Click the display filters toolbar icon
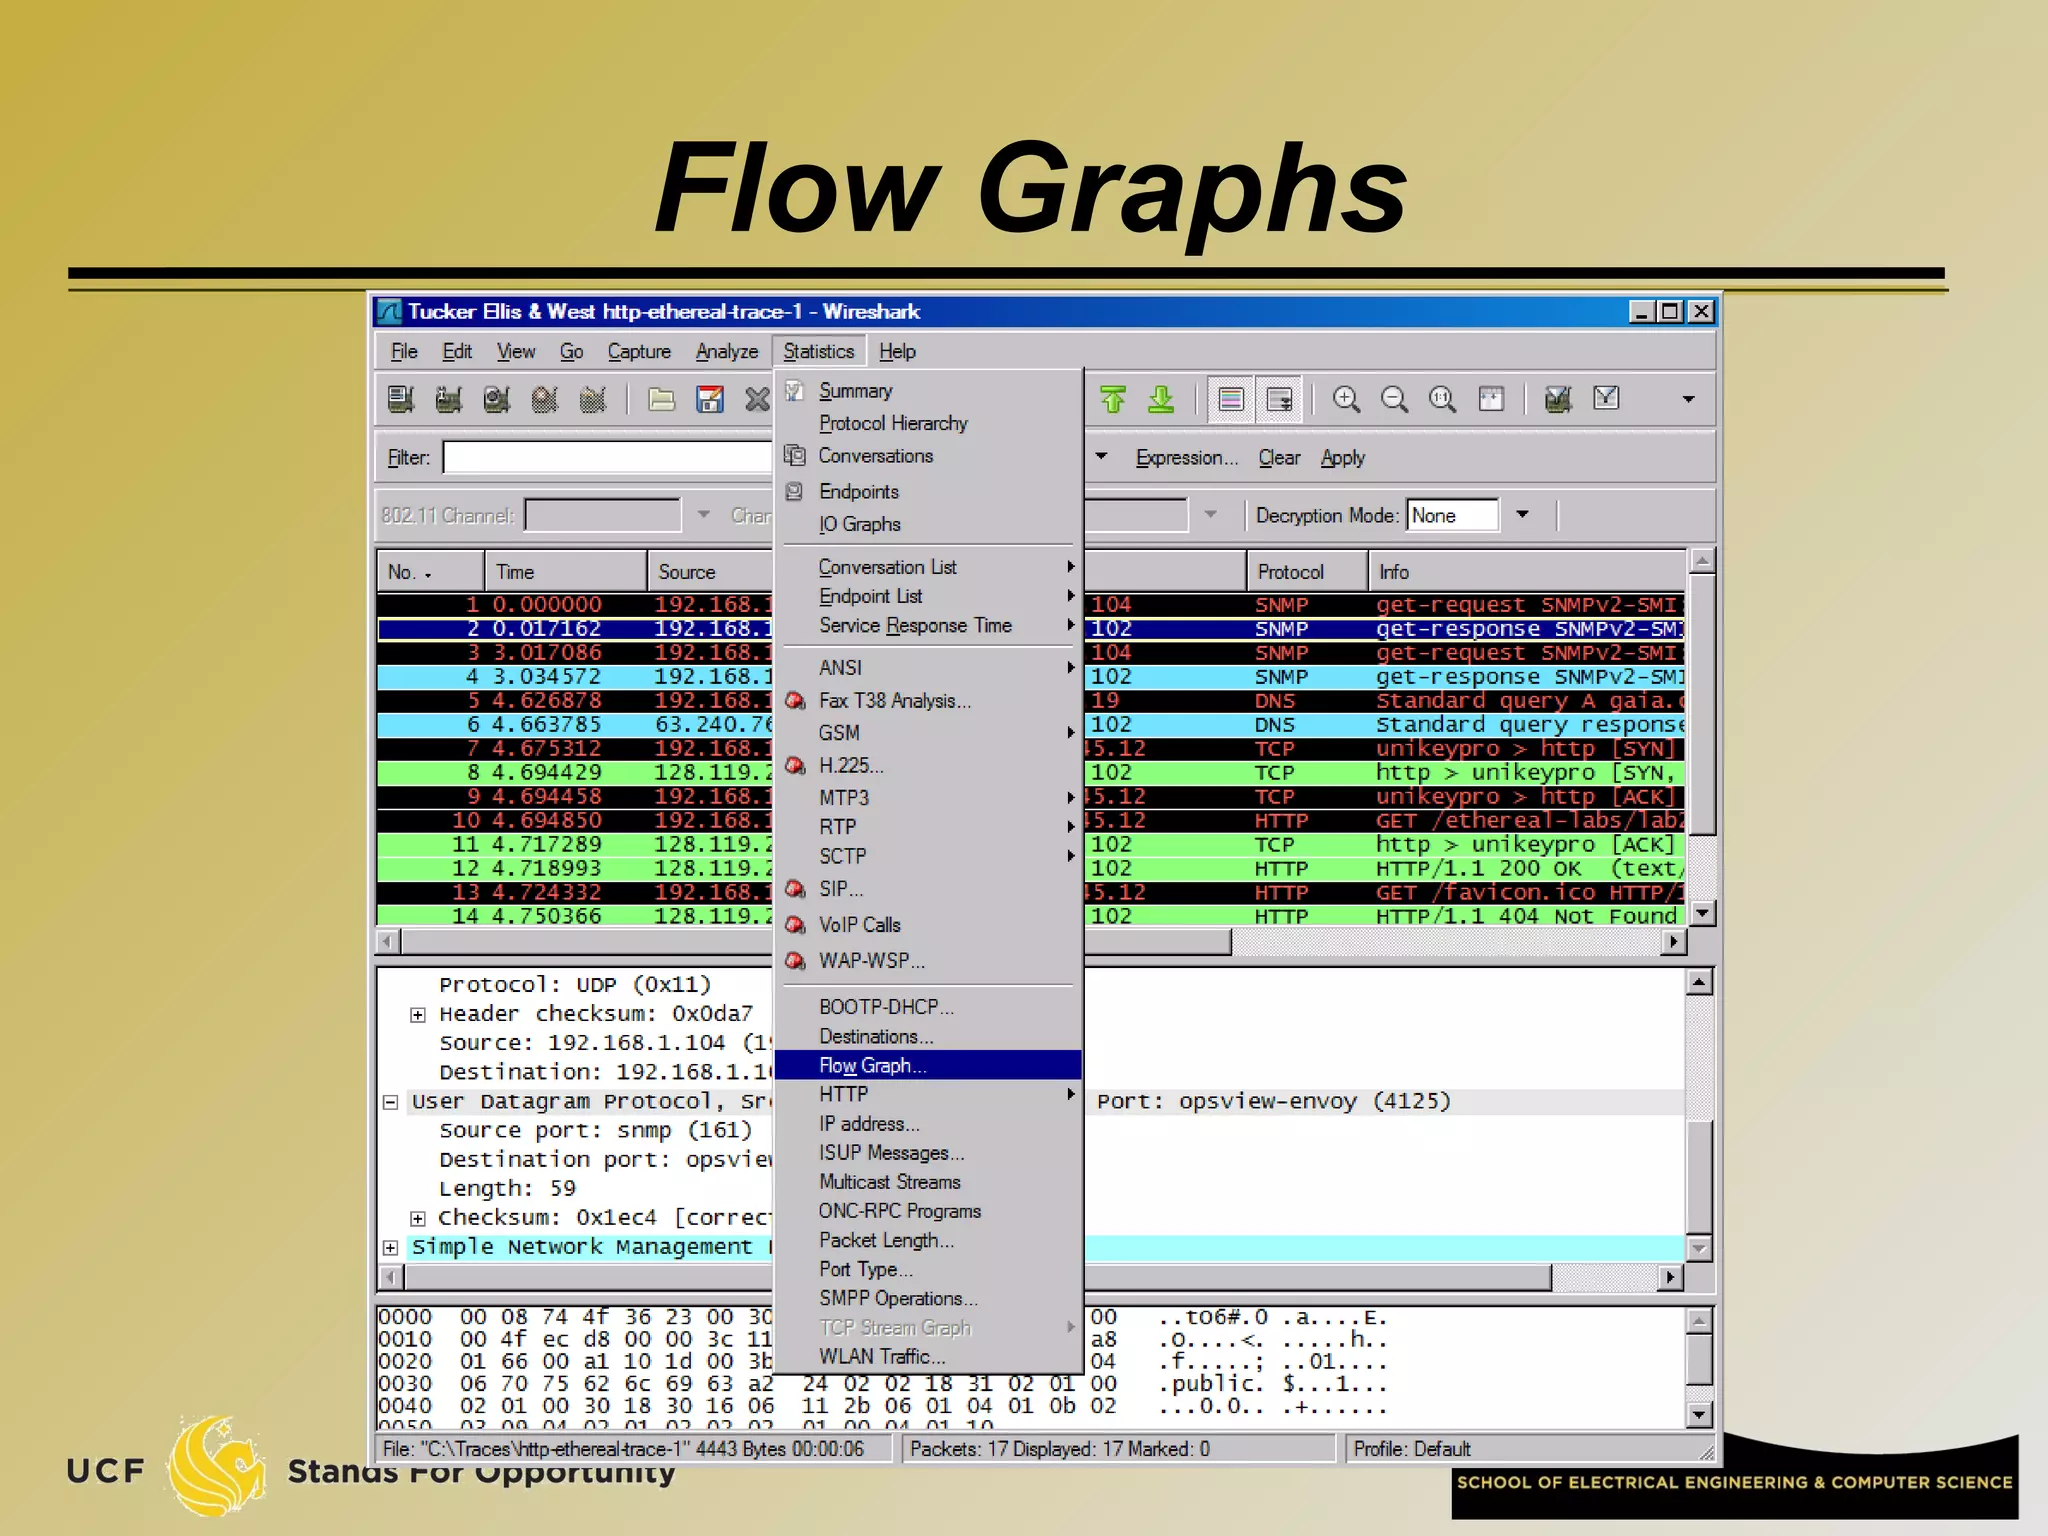Viewport: 2048px width, 1536px height. (1606, 400)
